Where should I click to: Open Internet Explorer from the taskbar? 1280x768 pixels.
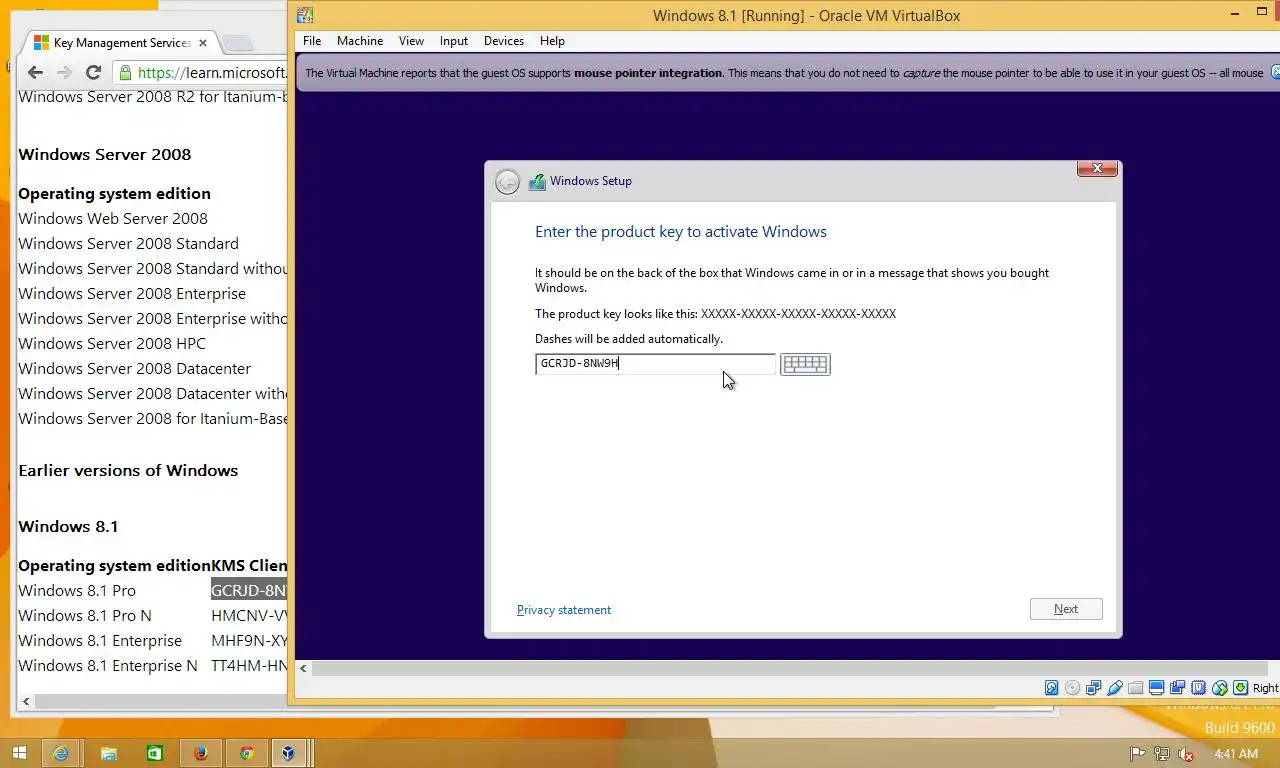(61, 753)
